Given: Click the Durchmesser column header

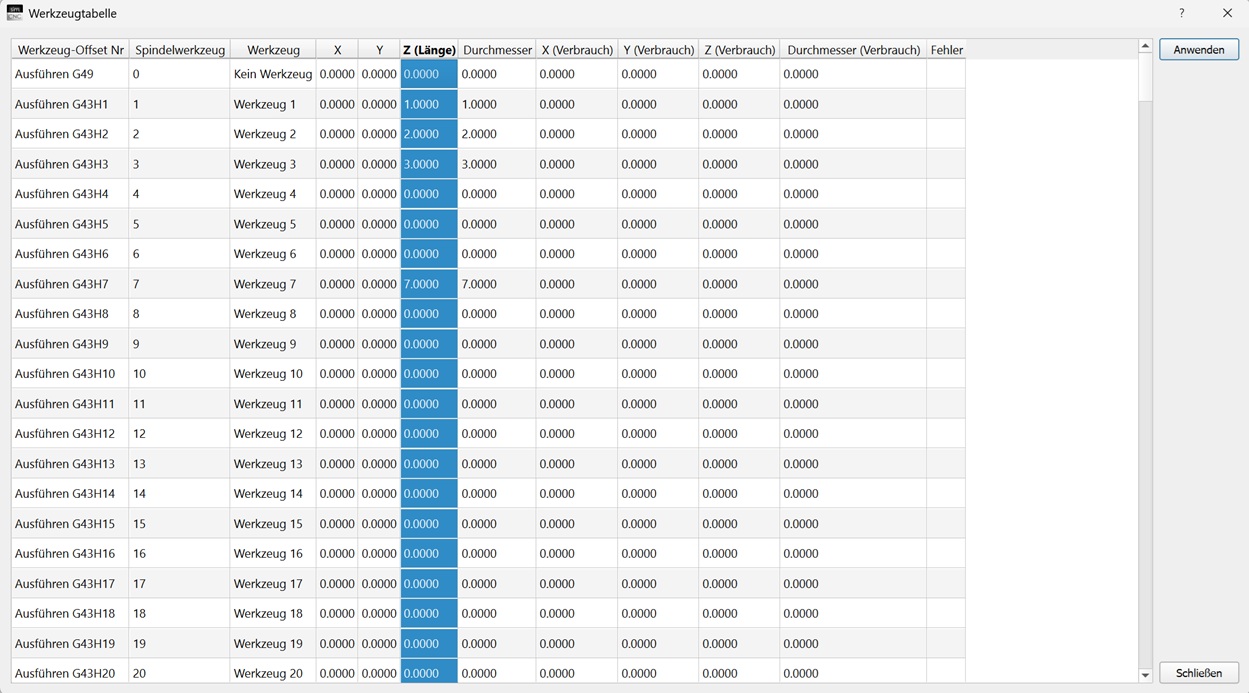Looking at the screenshot, I should pyautogui.click(x=497, y=49).
